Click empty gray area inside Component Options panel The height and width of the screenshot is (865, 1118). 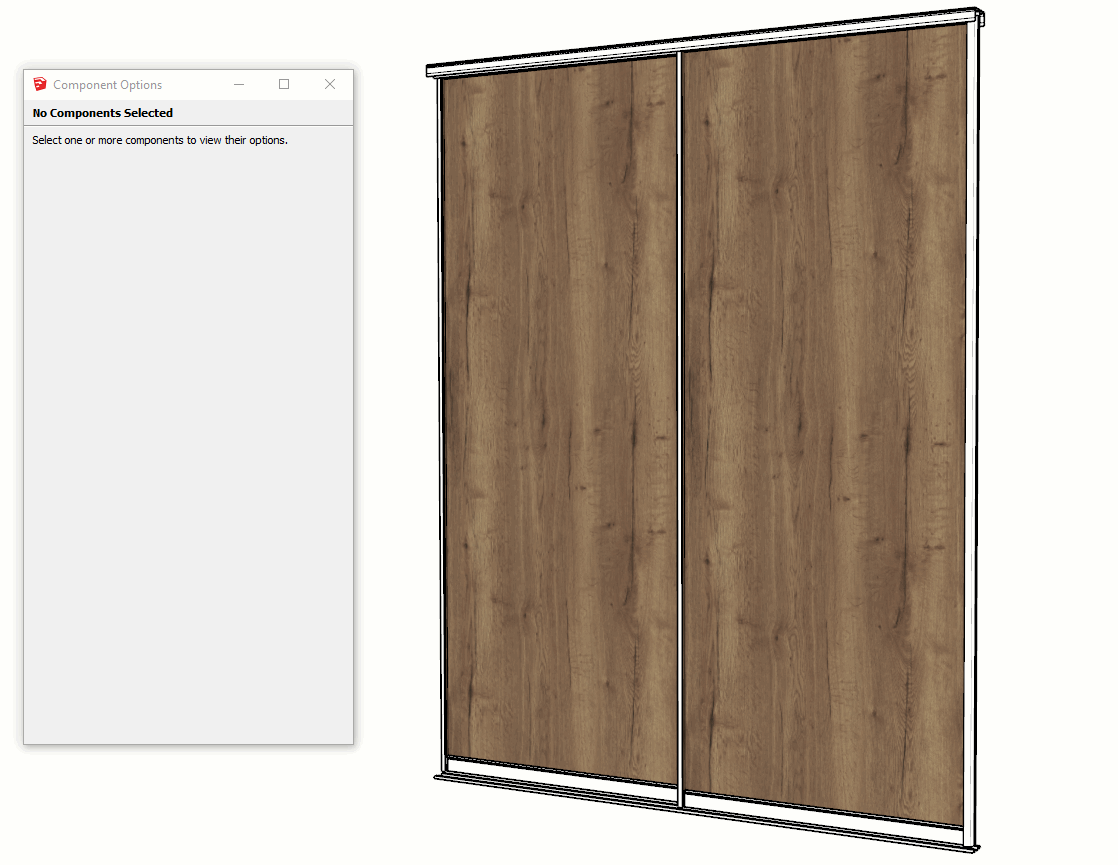(188, 450)
